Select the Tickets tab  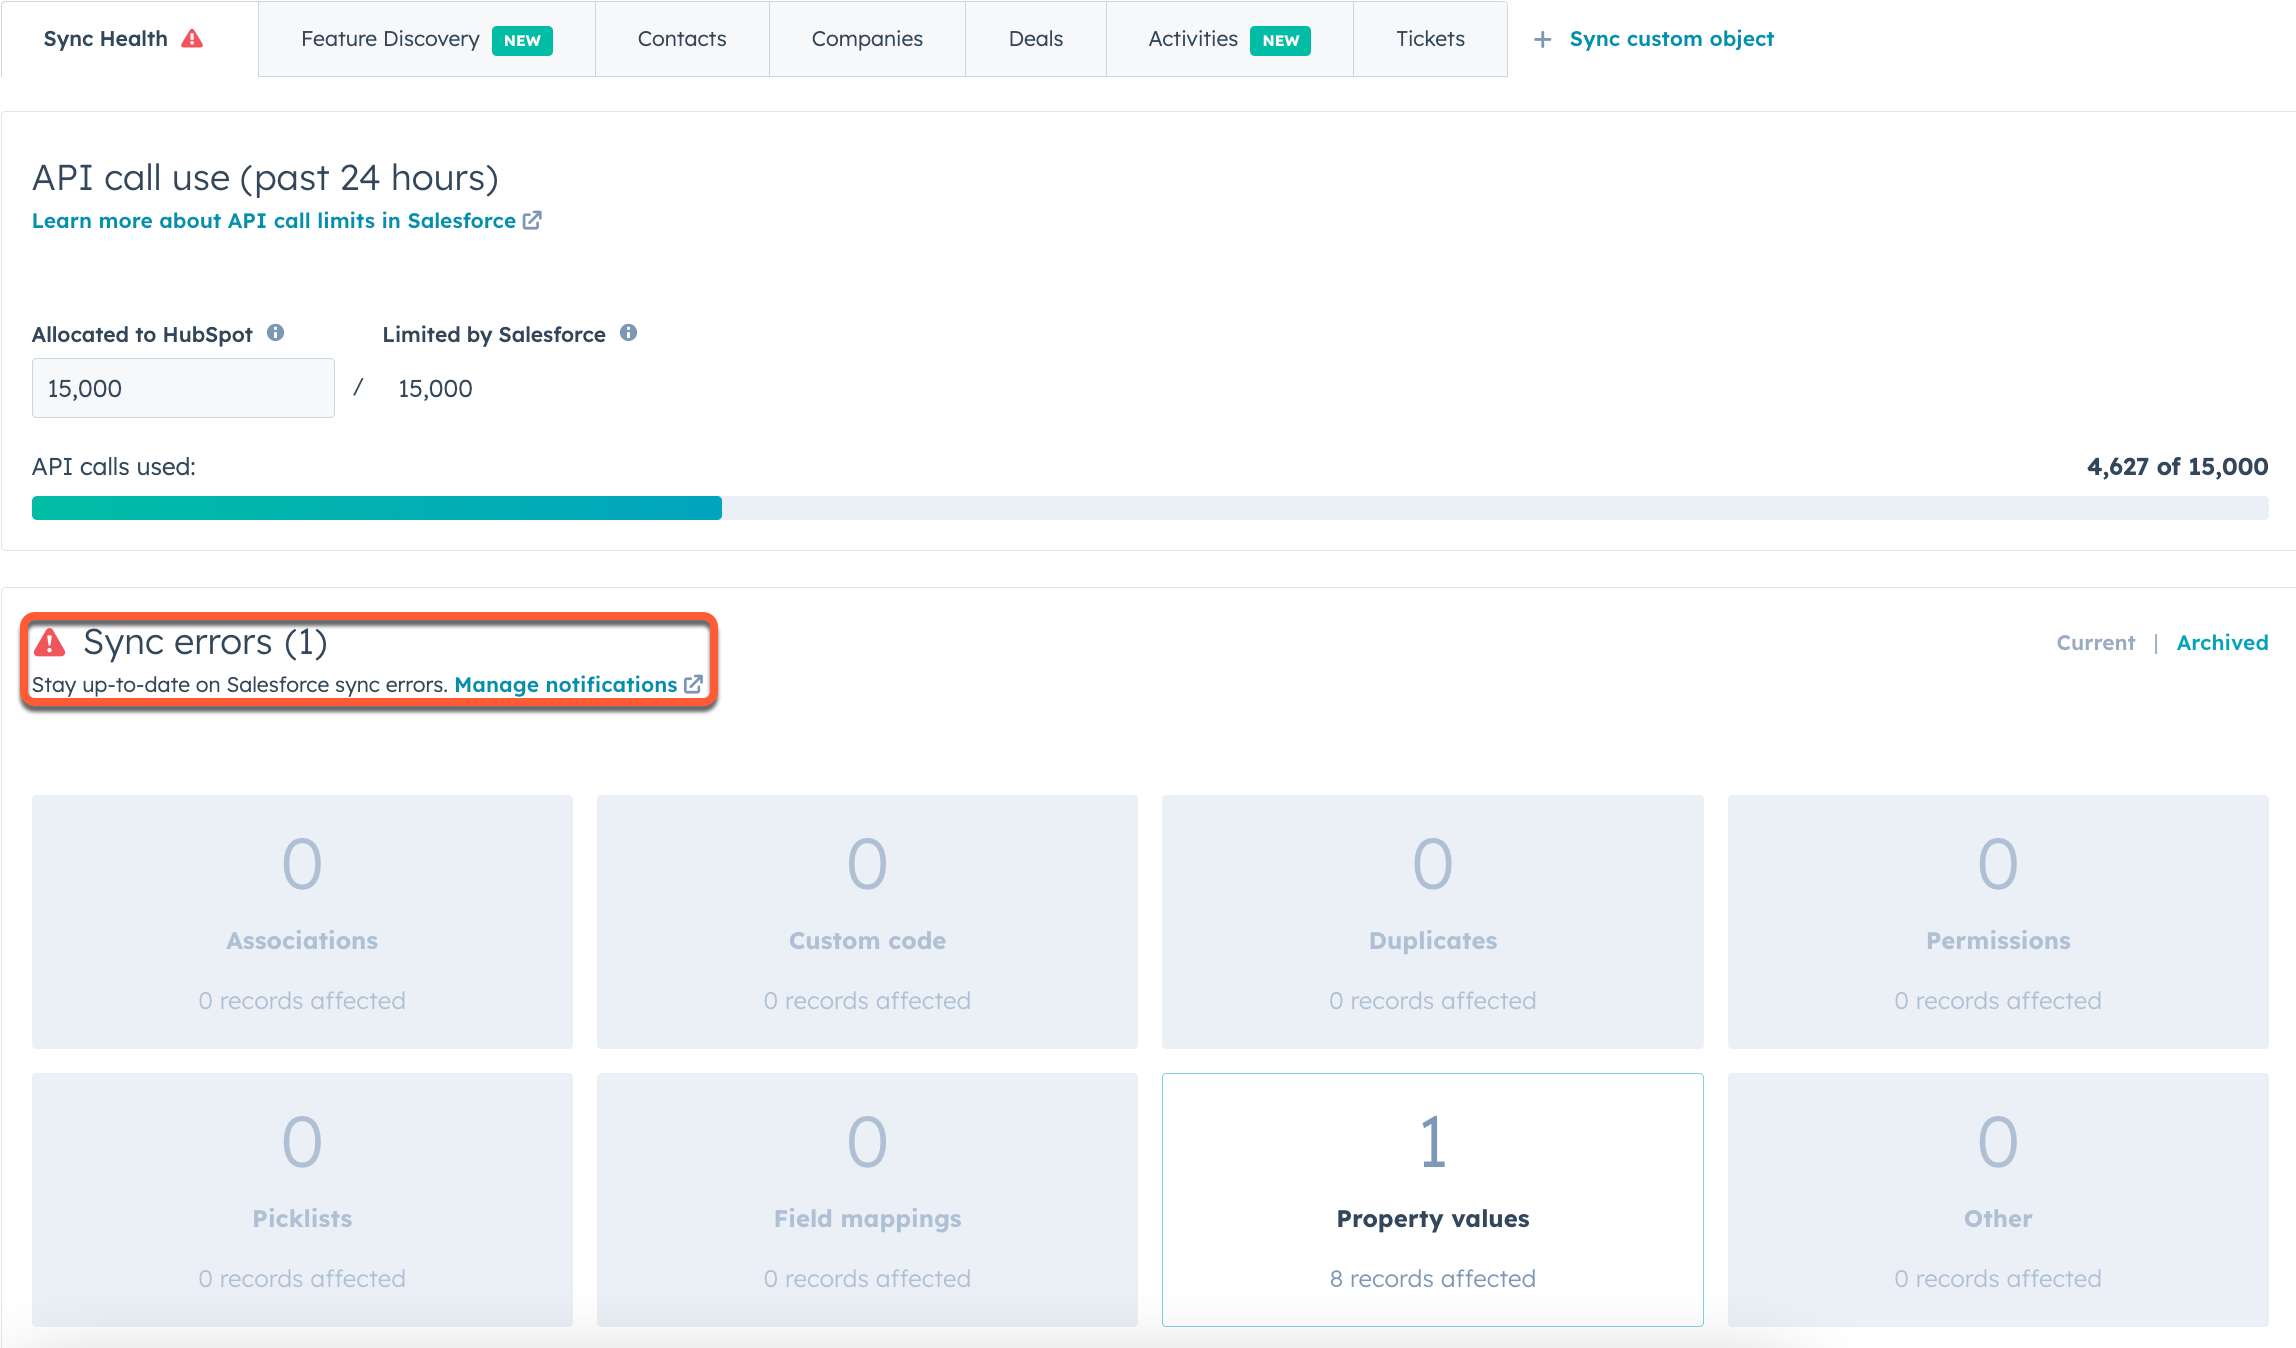[1430, 38]
